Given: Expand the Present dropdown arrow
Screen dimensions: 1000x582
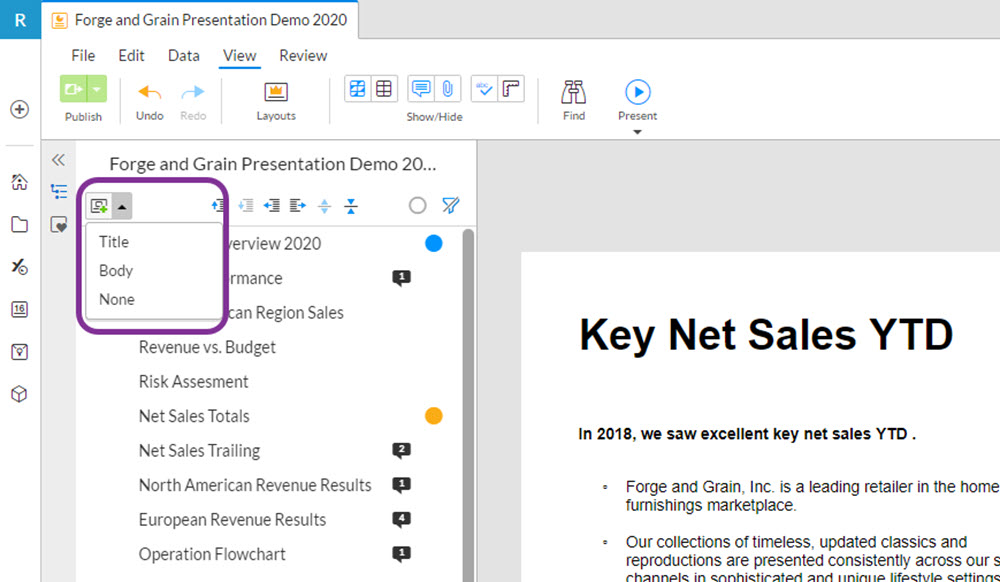Looking at the screenshot, I should (x=637, y=133).
